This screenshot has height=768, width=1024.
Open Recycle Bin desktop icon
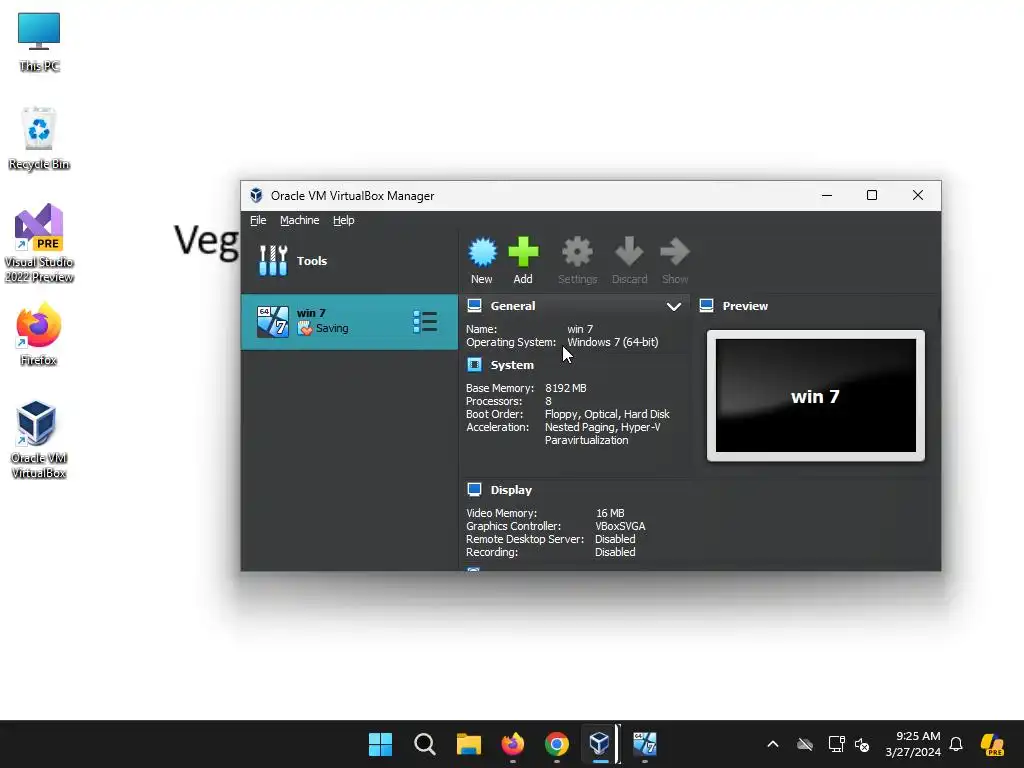pos(39,138)
